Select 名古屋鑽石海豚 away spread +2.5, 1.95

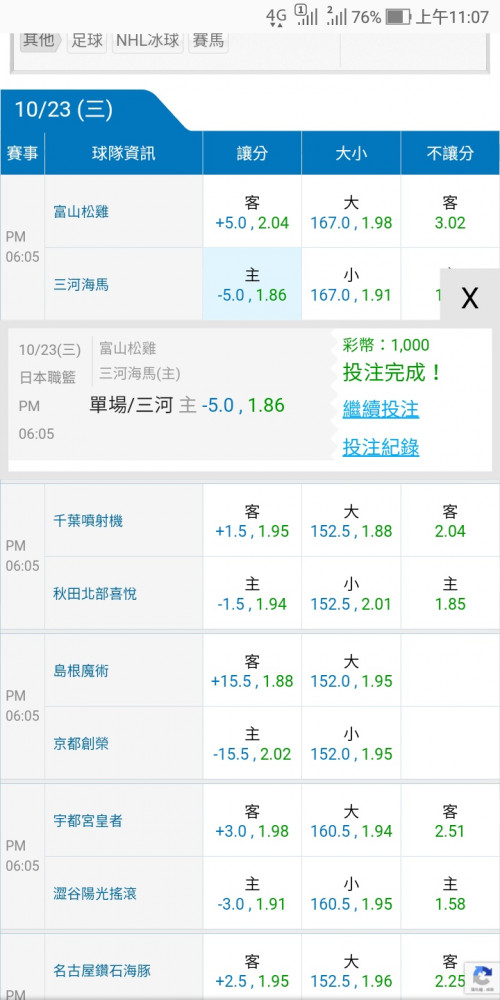[252, 969]
